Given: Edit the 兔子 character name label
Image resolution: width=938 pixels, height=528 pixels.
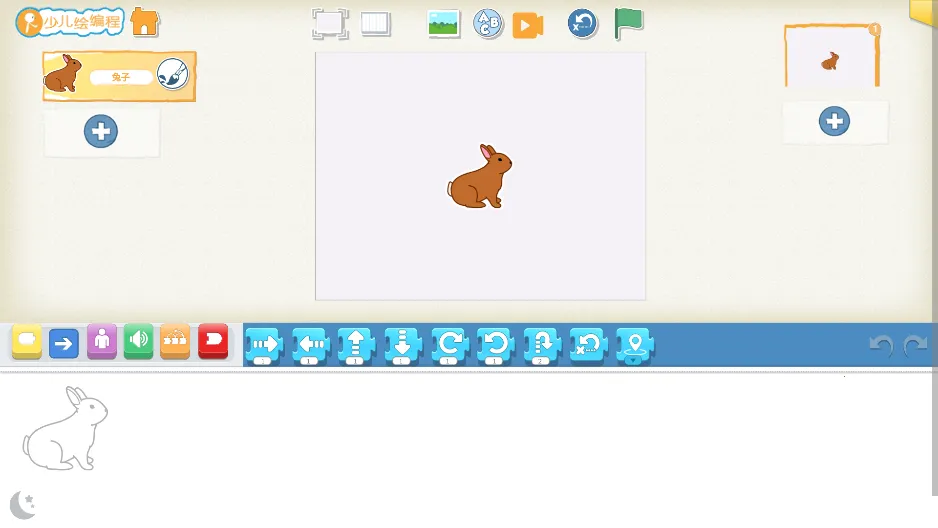Looking at the screenshot, I should pos(121,77).
